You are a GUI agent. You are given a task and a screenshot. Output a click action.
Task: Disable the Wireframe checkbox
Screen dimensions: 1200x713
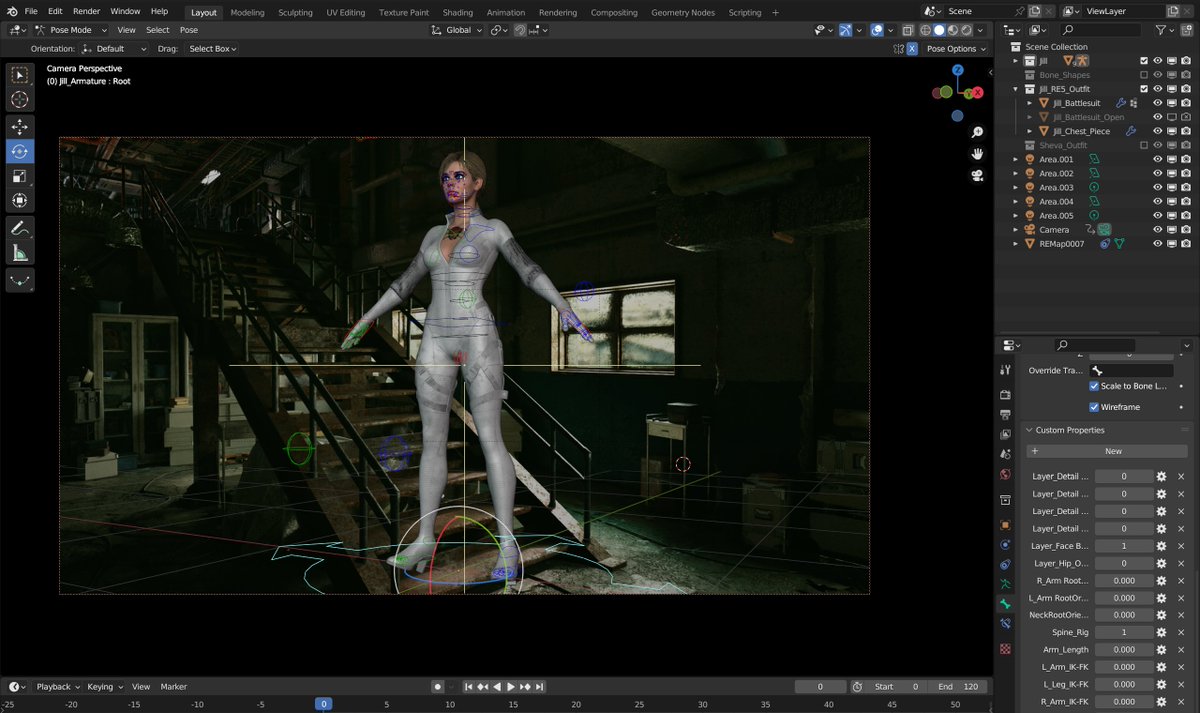click(x=1094, y=407)
